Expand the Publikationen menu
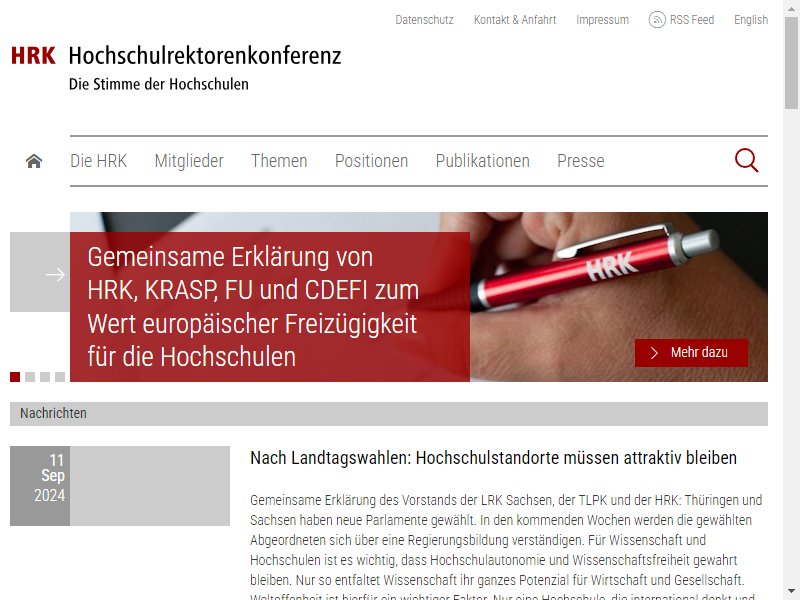The width and height of the screenshot is (800, 600). (x=483, y=161)
